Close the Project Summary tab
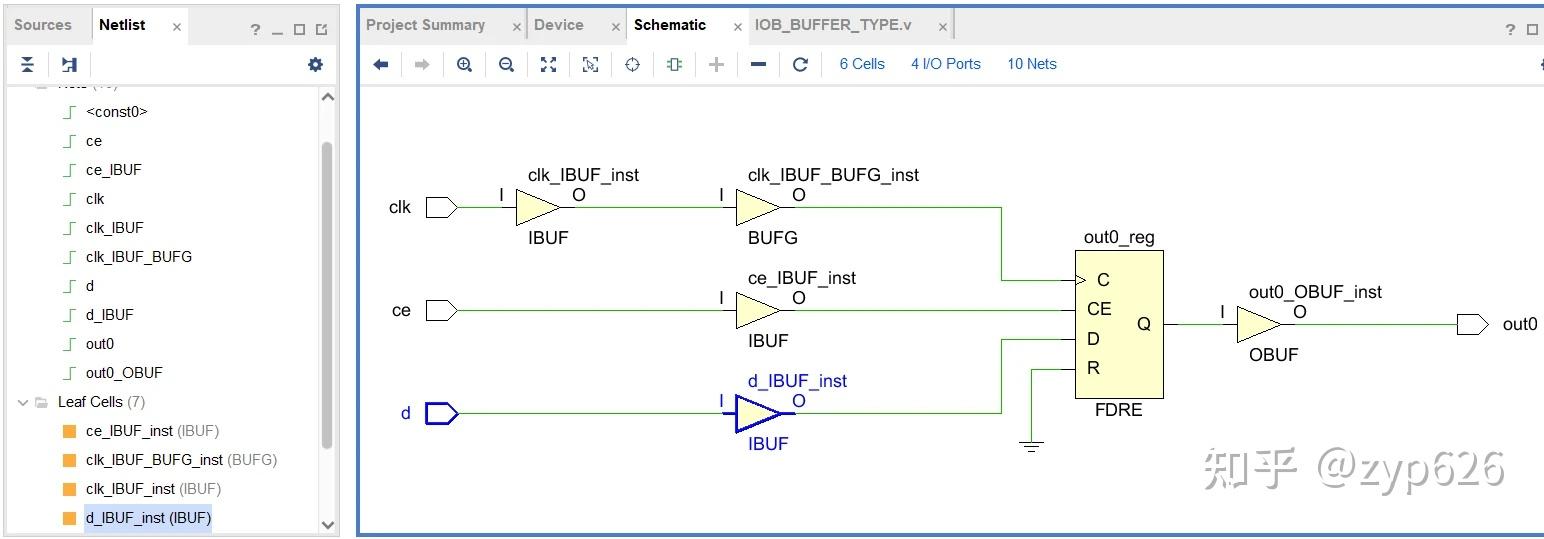Screen dimensions: 1544x539 pyautogui.click(x=517, y=27)
